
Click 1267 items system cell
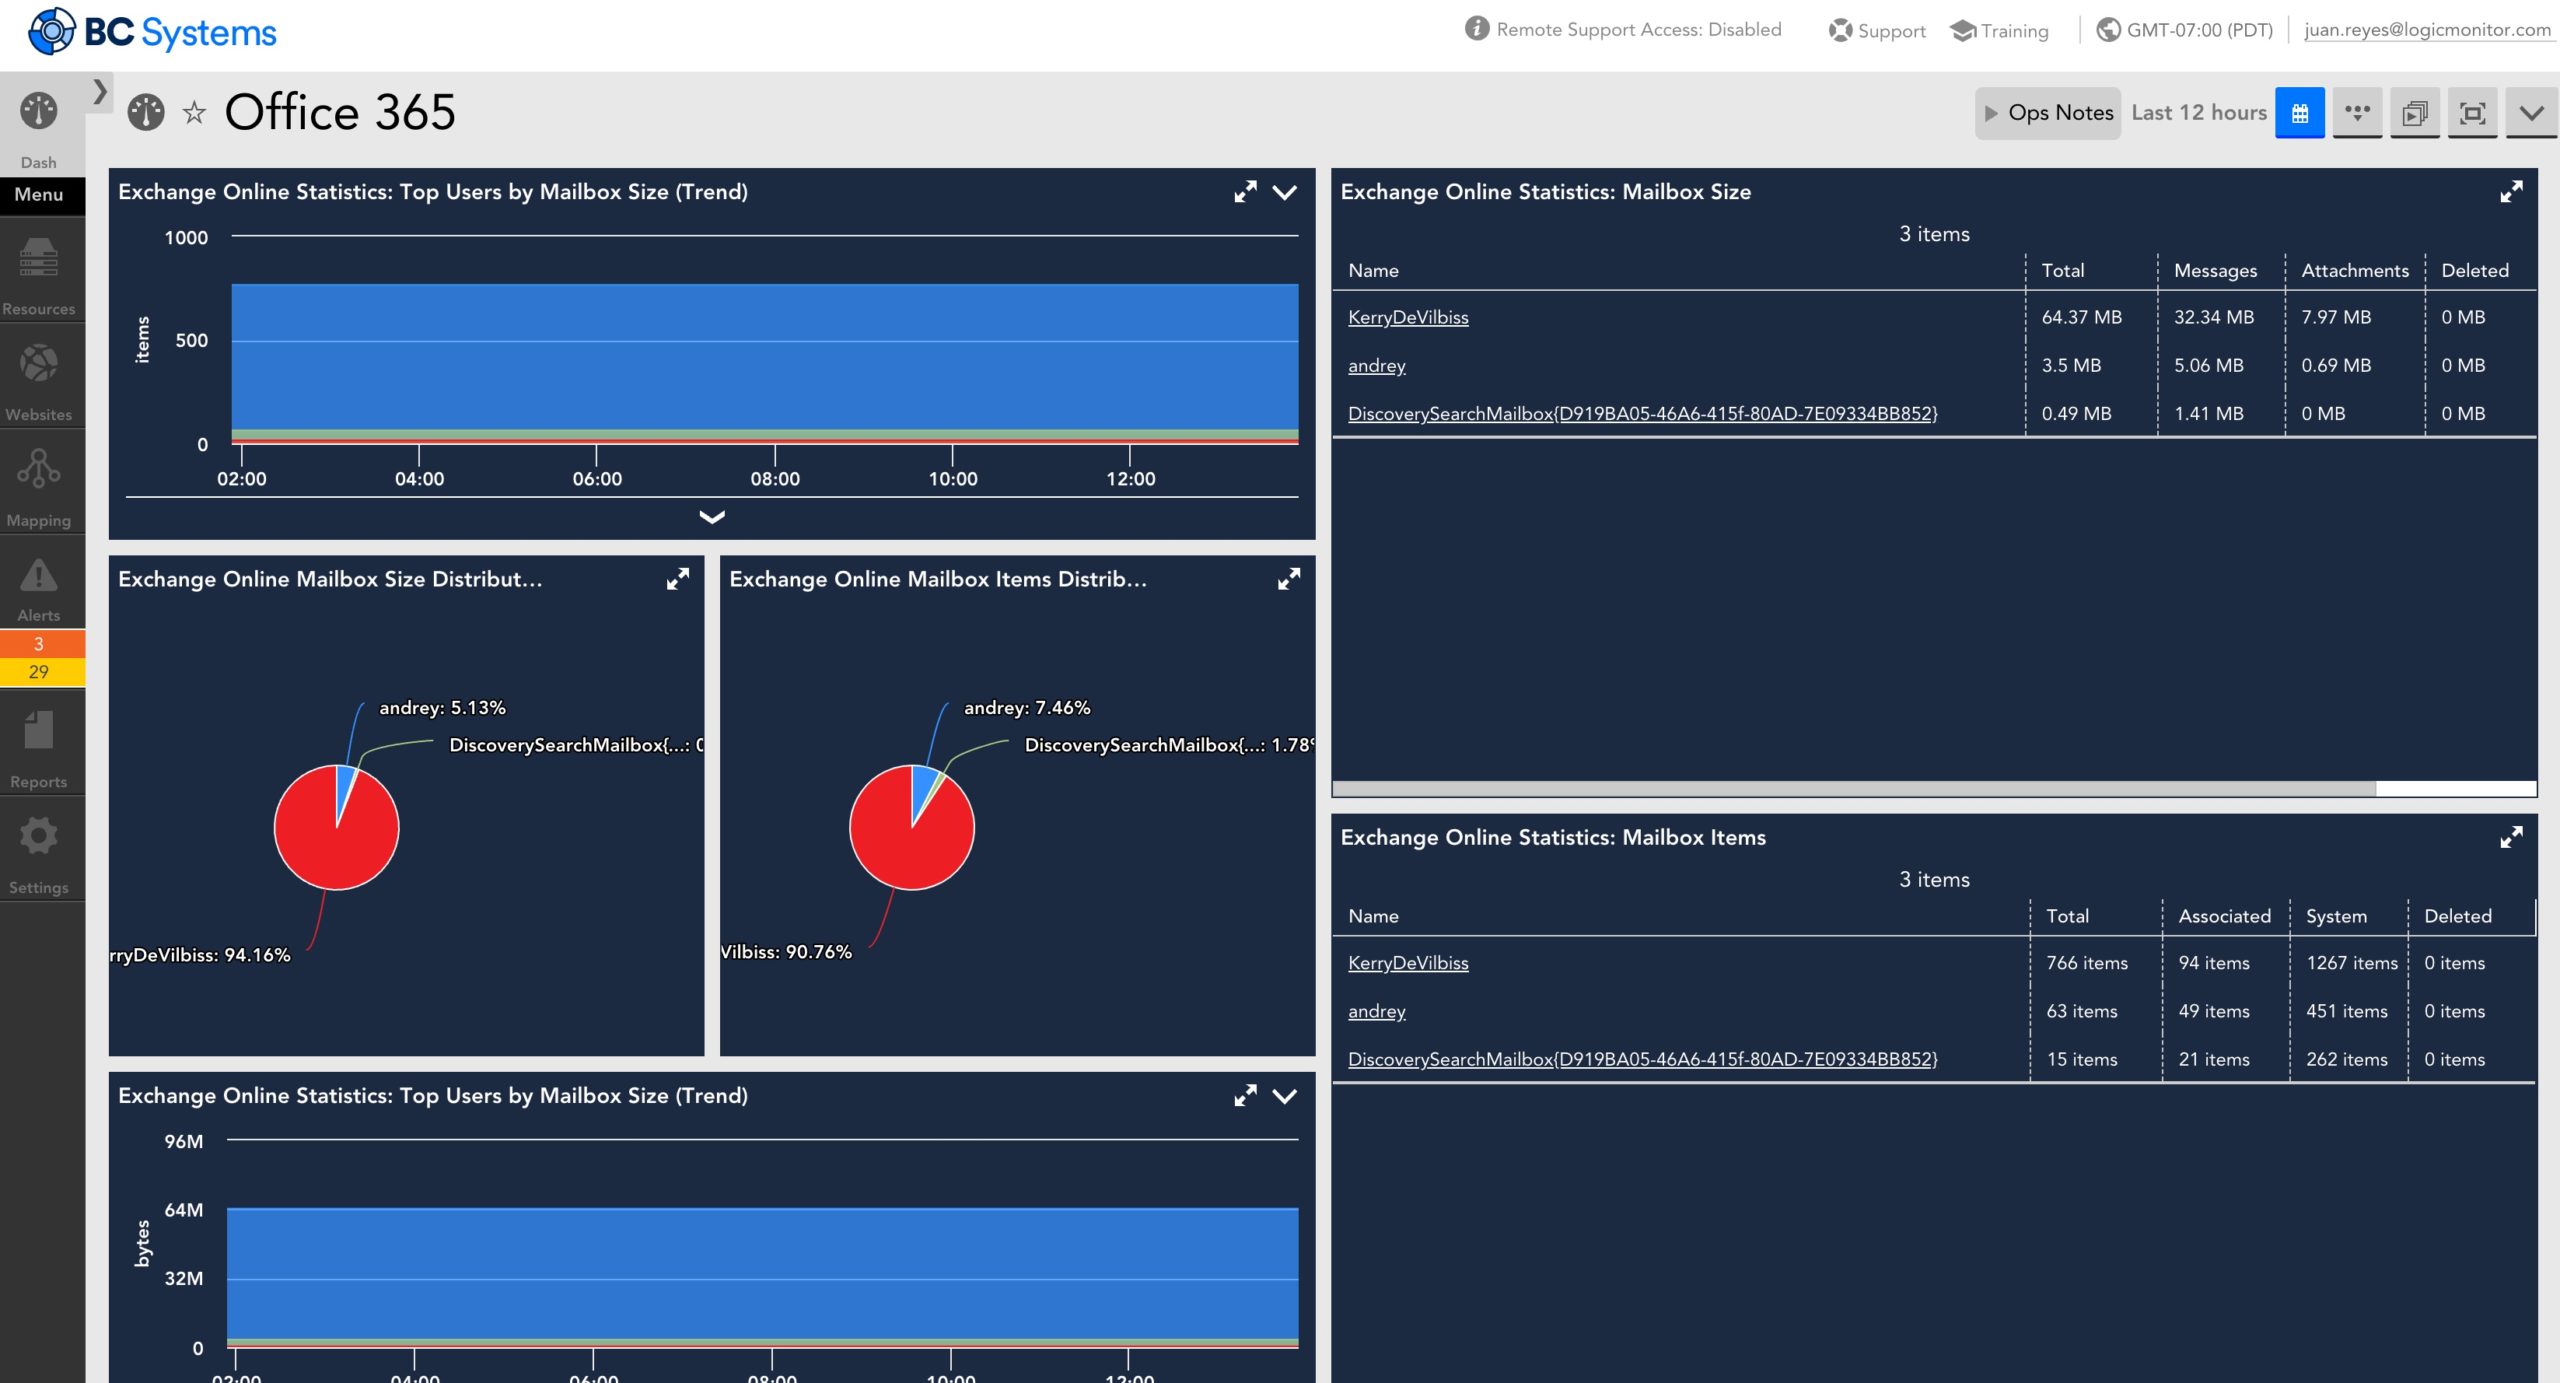(x=2352, y=963)
